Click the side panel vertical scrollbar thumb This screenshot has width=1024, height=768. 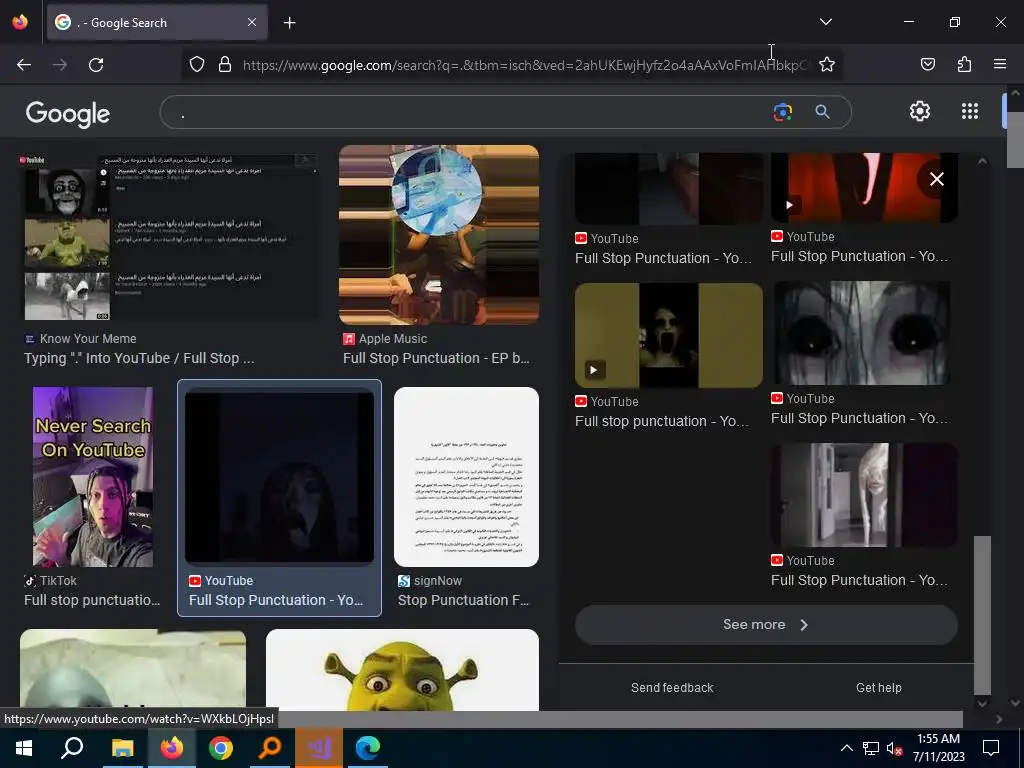pos(982,615)
